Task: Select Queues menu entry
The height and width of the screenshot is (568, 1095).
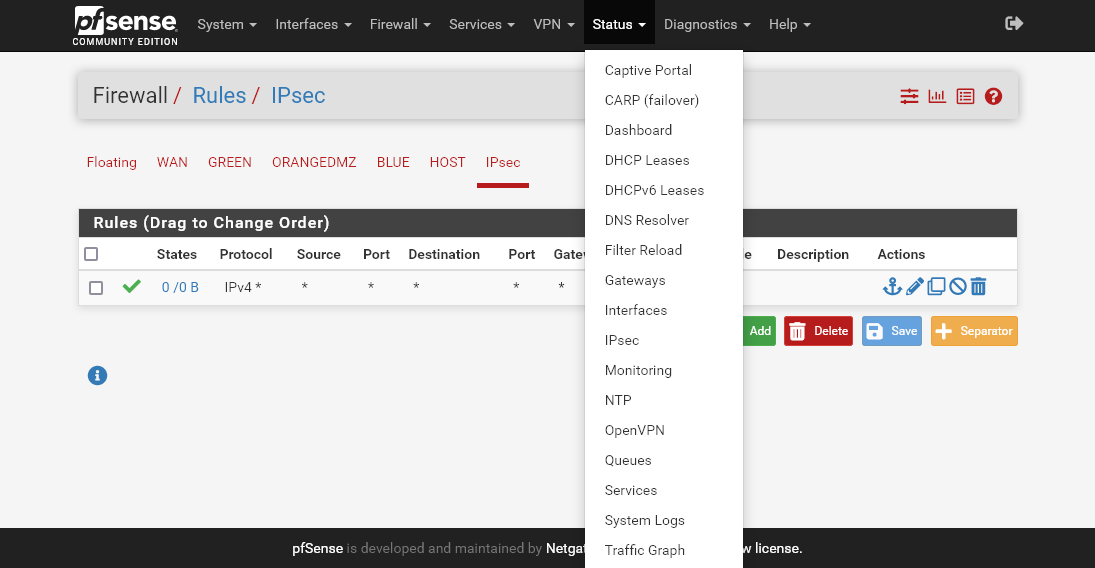Action: [663, 461]
